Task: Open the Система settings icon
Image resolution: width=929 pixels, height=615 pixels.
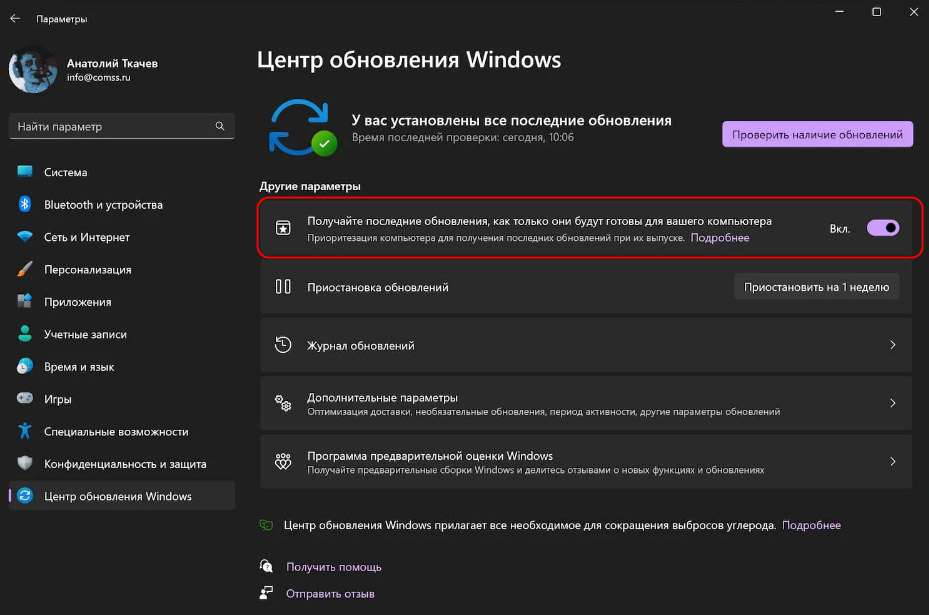Action: pyautogui.click(x=25, y=172)
